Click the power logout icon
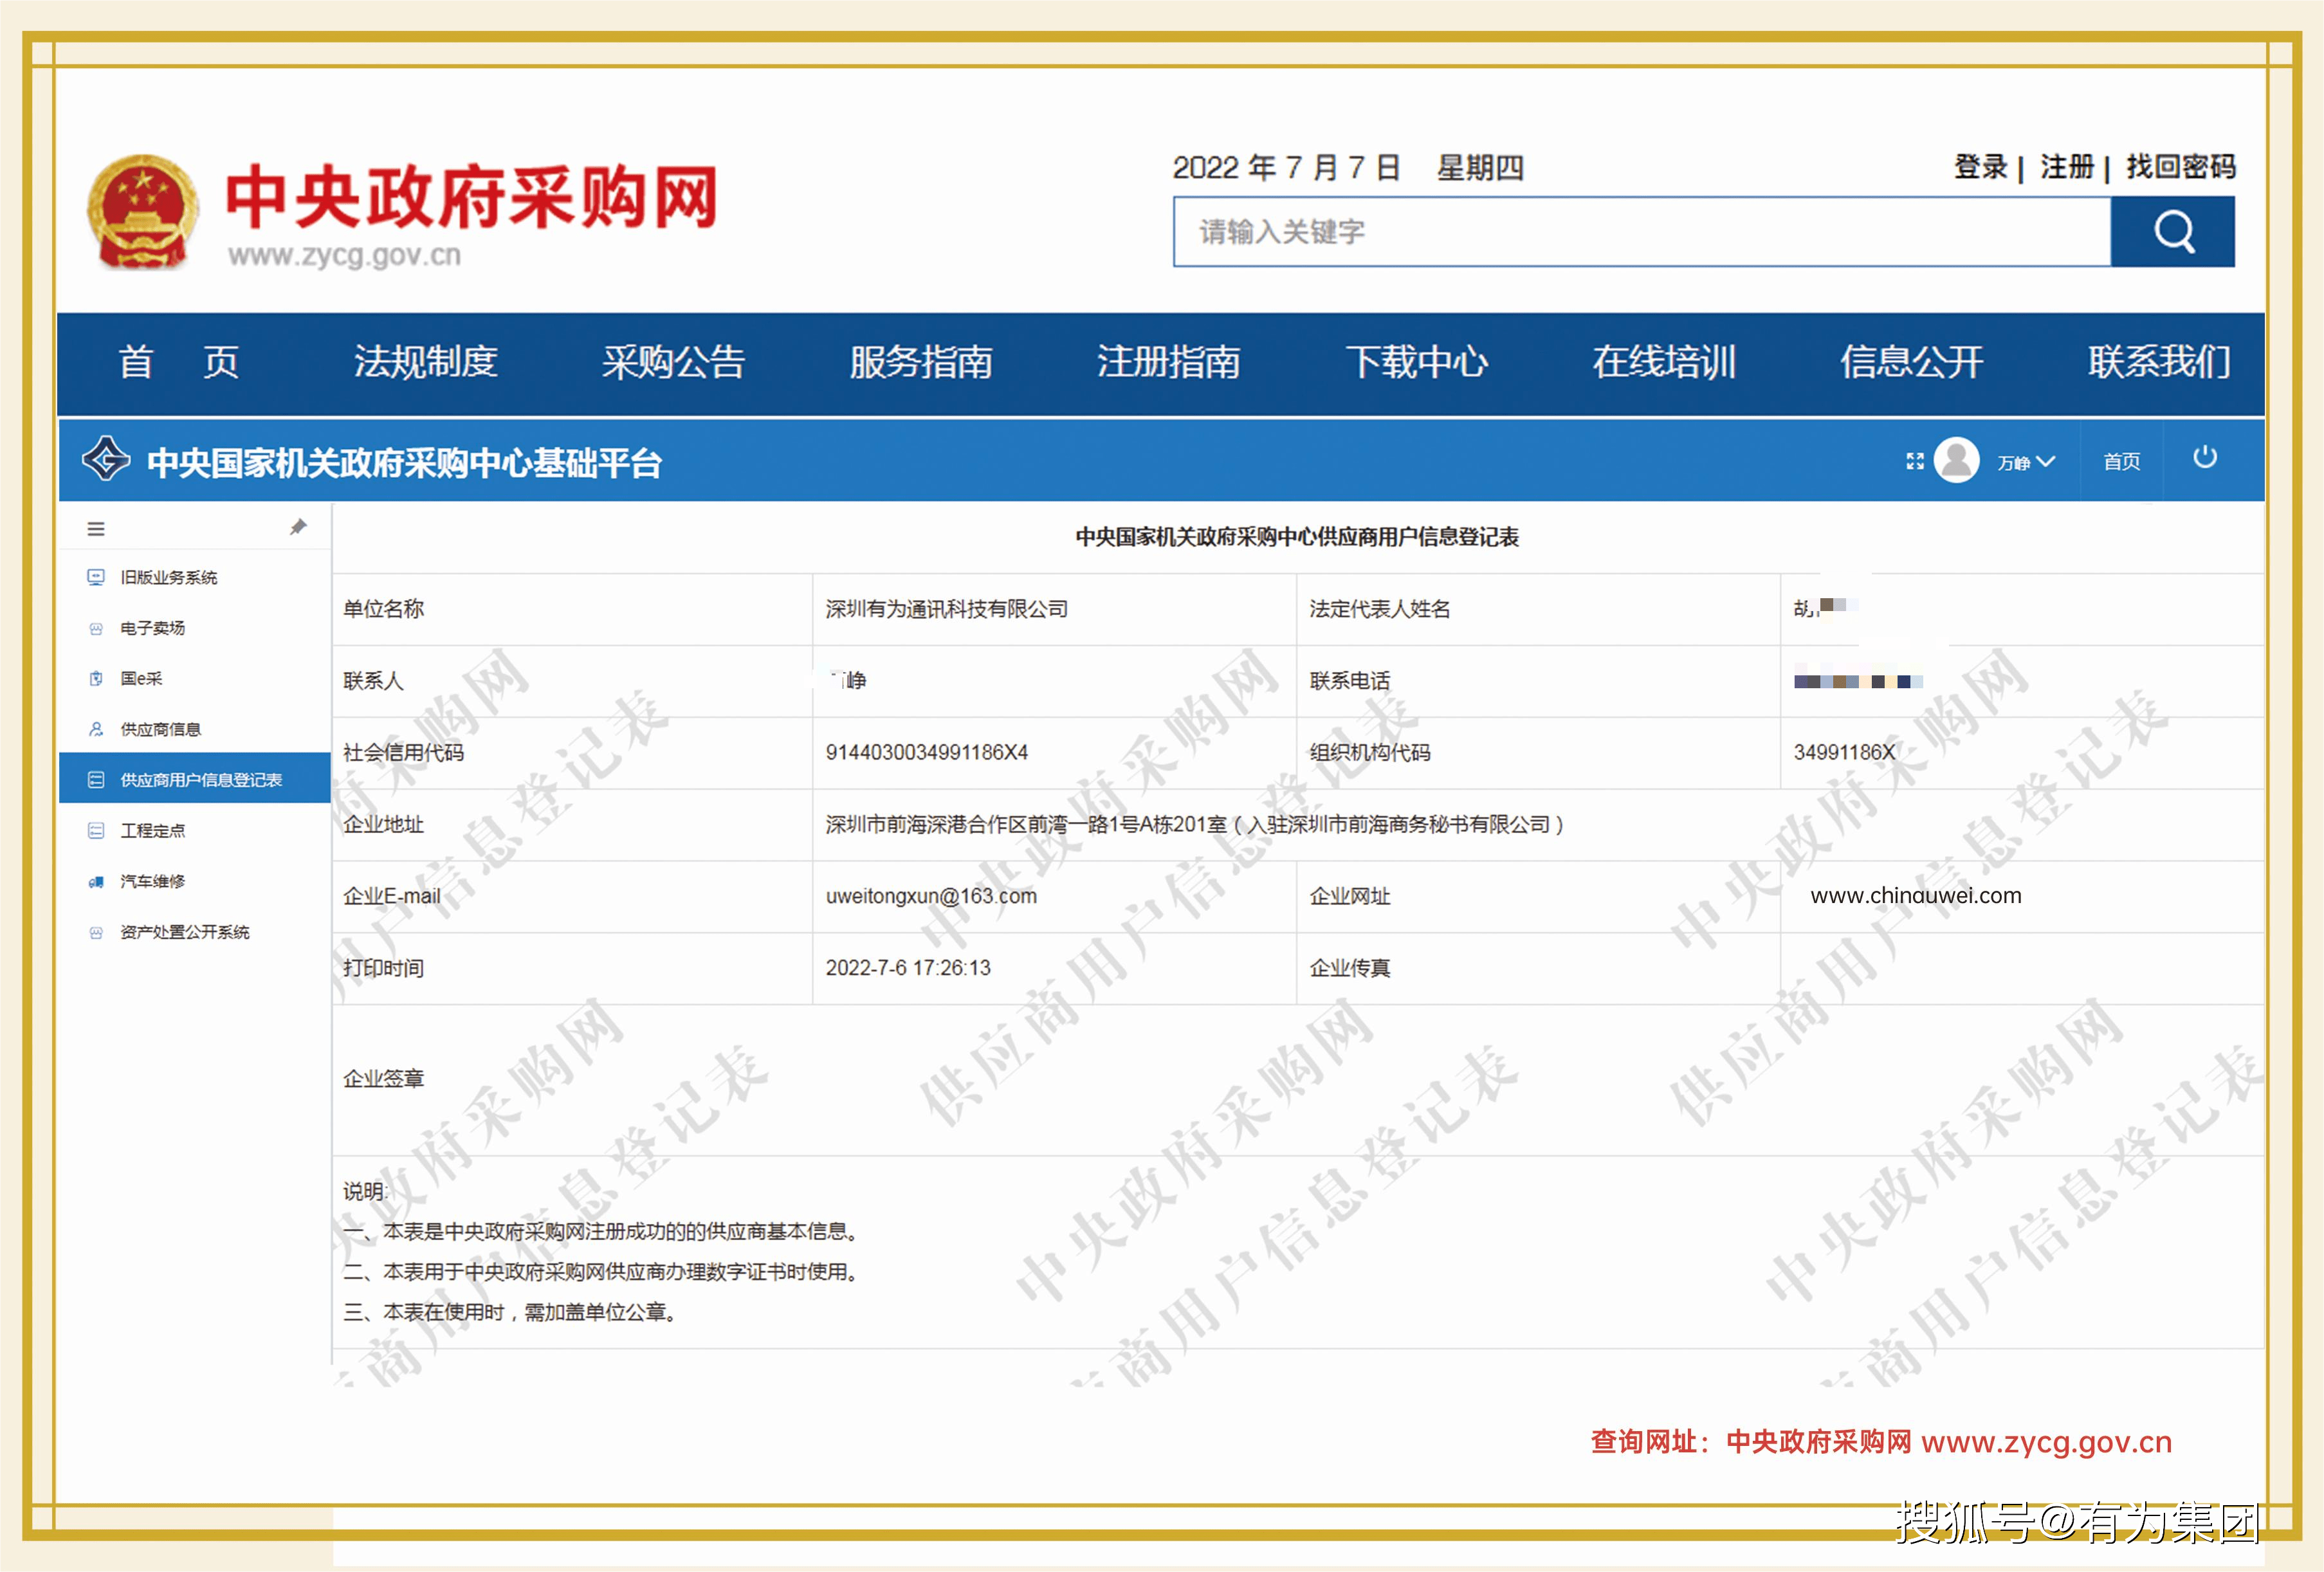This screenshot has height=1572, width=2324. 2204,458
